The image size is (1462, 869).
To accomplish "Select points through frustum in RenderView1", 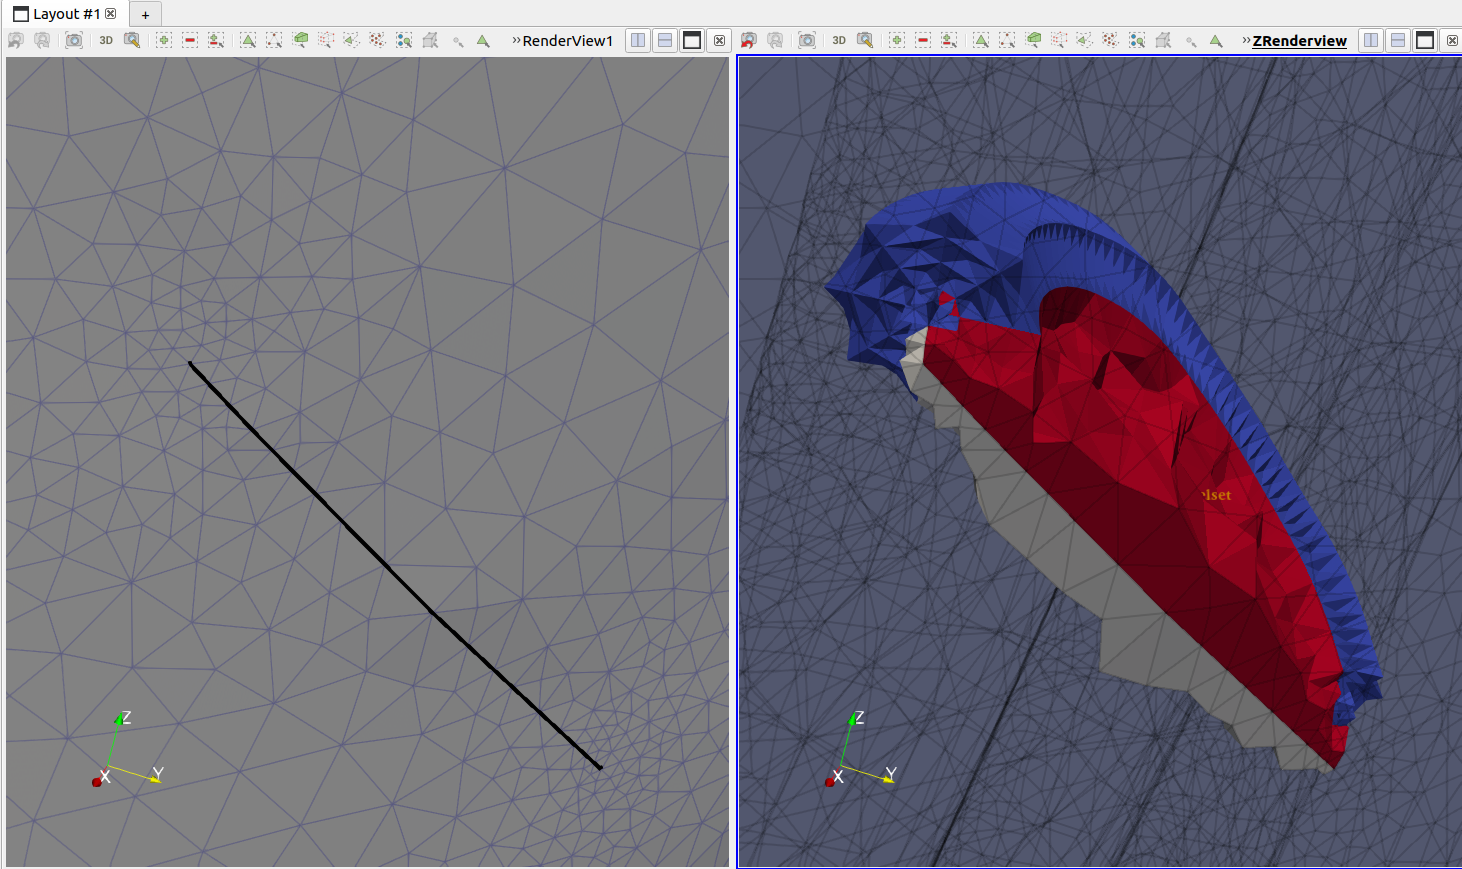I will (x=326, y=40).
